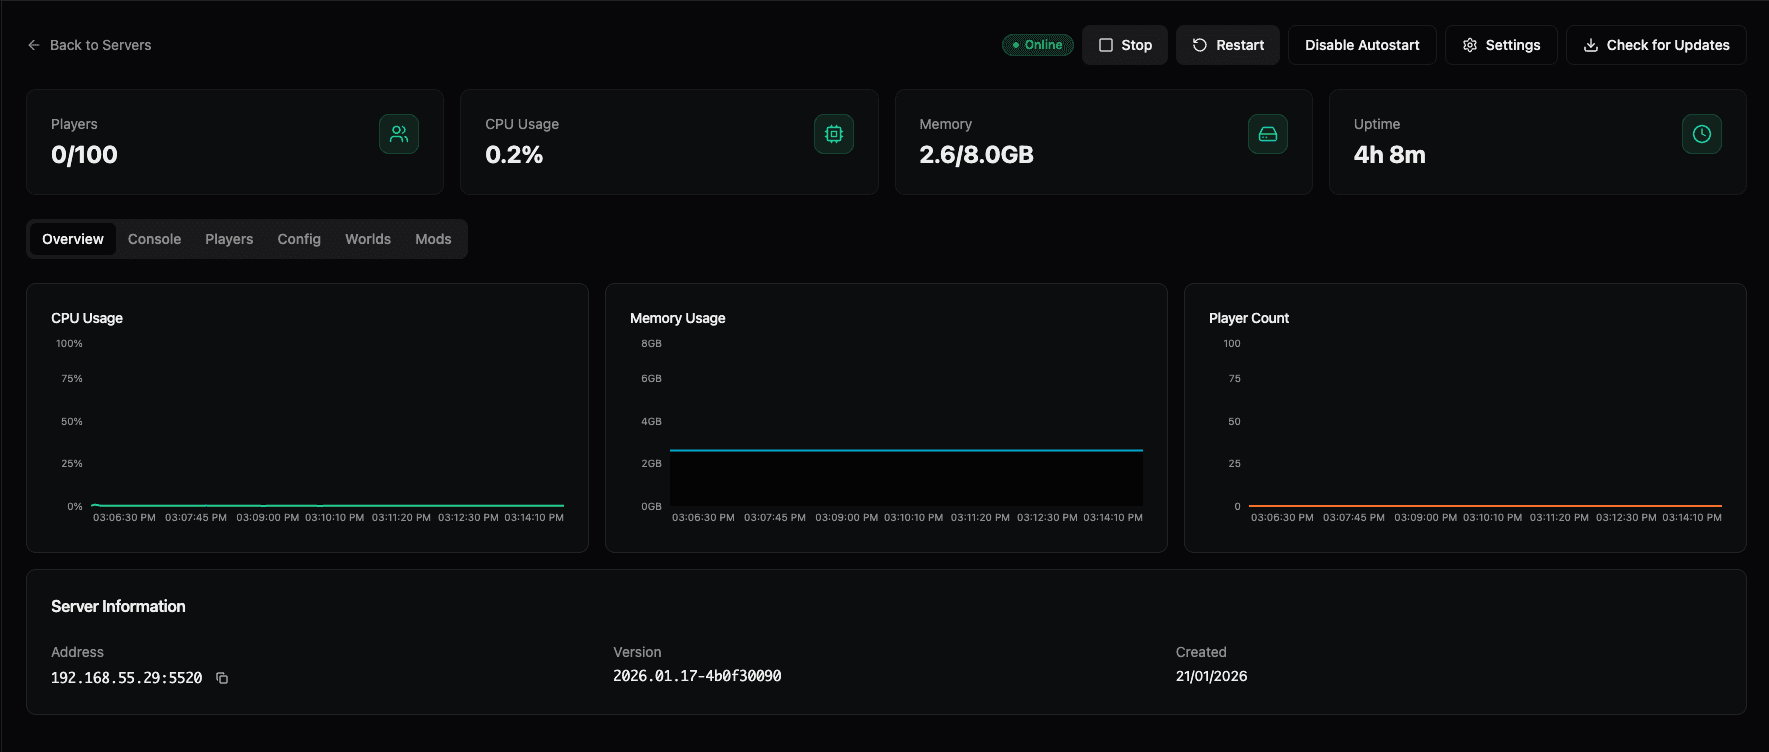1769x752 pixels.
Task: Click the server address 192.168.55.29:5520
Action: [127, 678]
